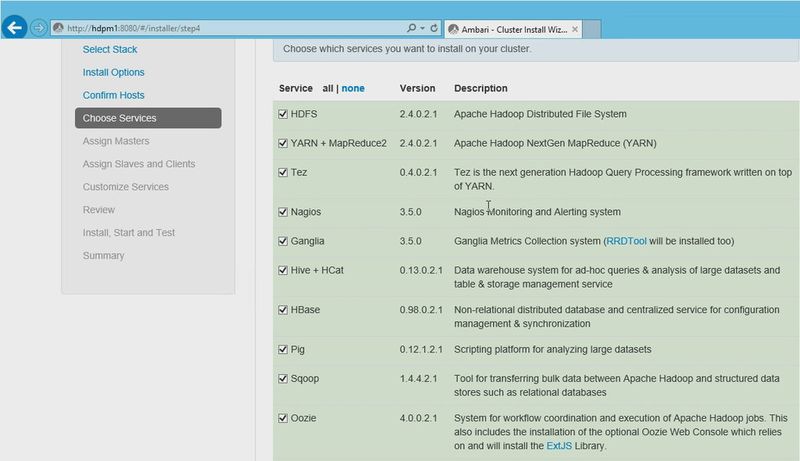The width and height of the screenshot is (800, 461).
Task: Select all services link
Action: 327,88
